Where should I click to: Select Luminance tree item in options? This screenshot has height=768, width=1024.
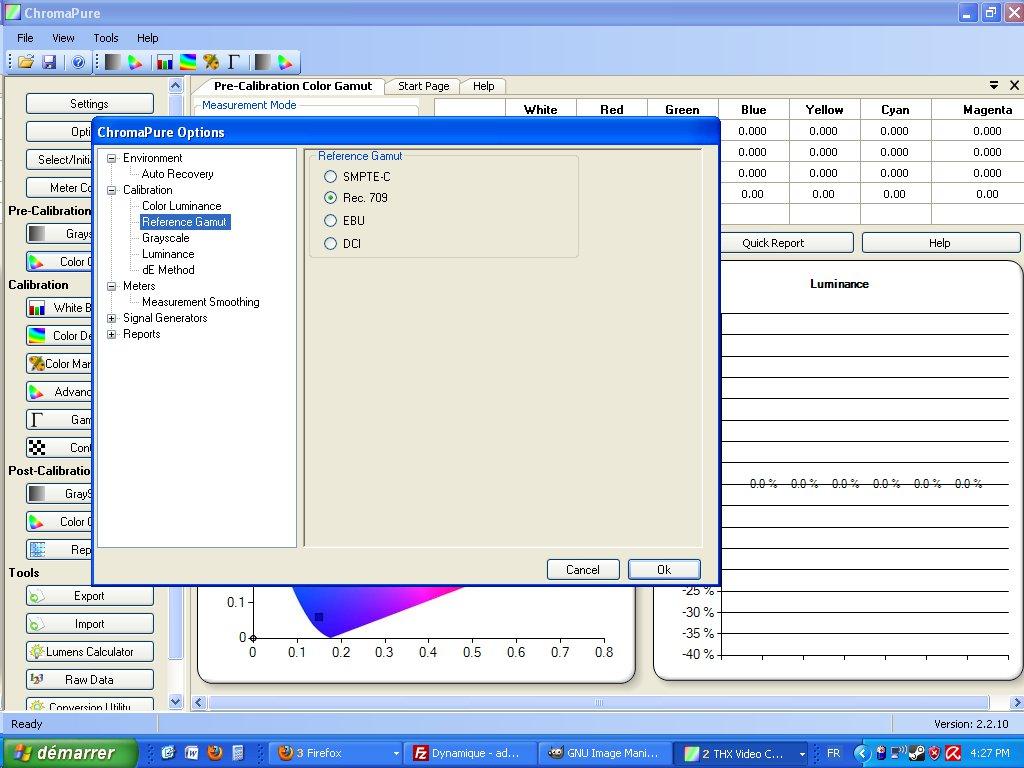tap(168, 254)
